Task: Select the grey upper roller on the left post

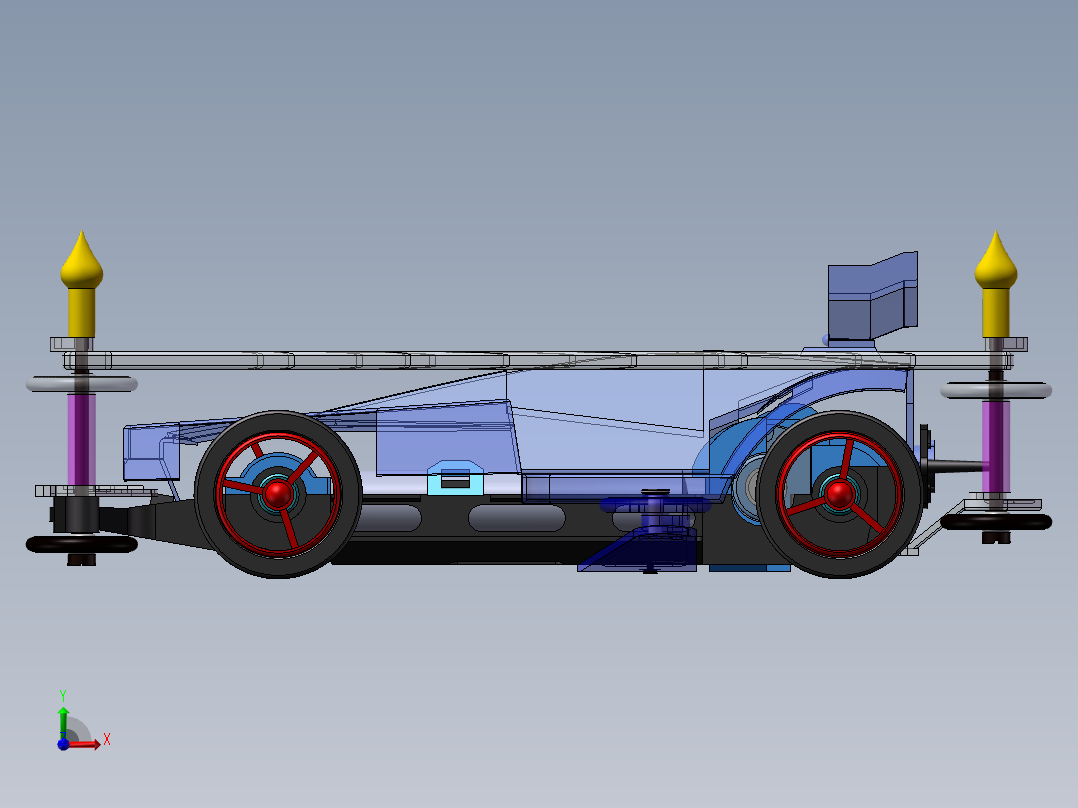Action: coord(81,384)
